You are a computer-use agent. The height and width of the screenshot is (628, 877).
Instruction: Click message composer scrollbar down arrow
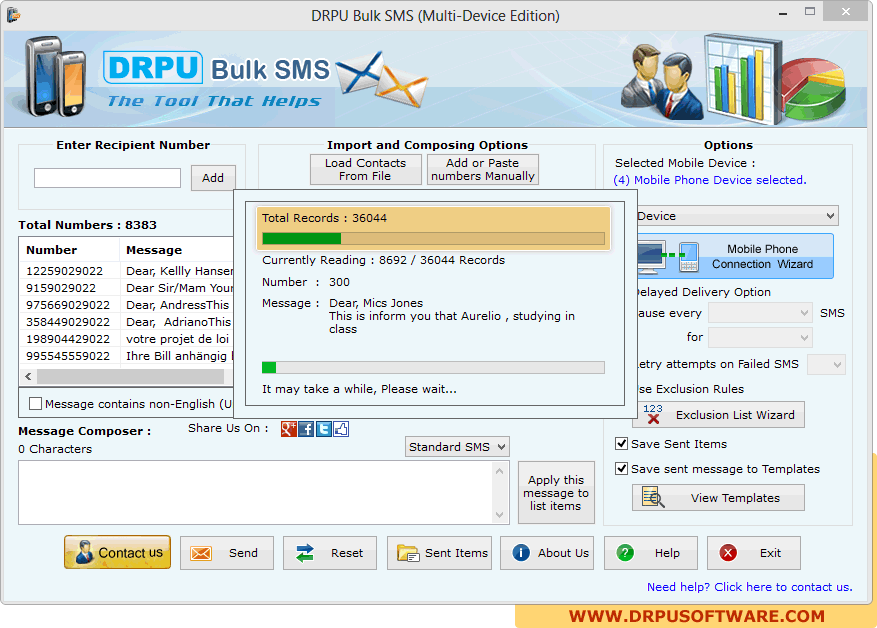point(500,515)
